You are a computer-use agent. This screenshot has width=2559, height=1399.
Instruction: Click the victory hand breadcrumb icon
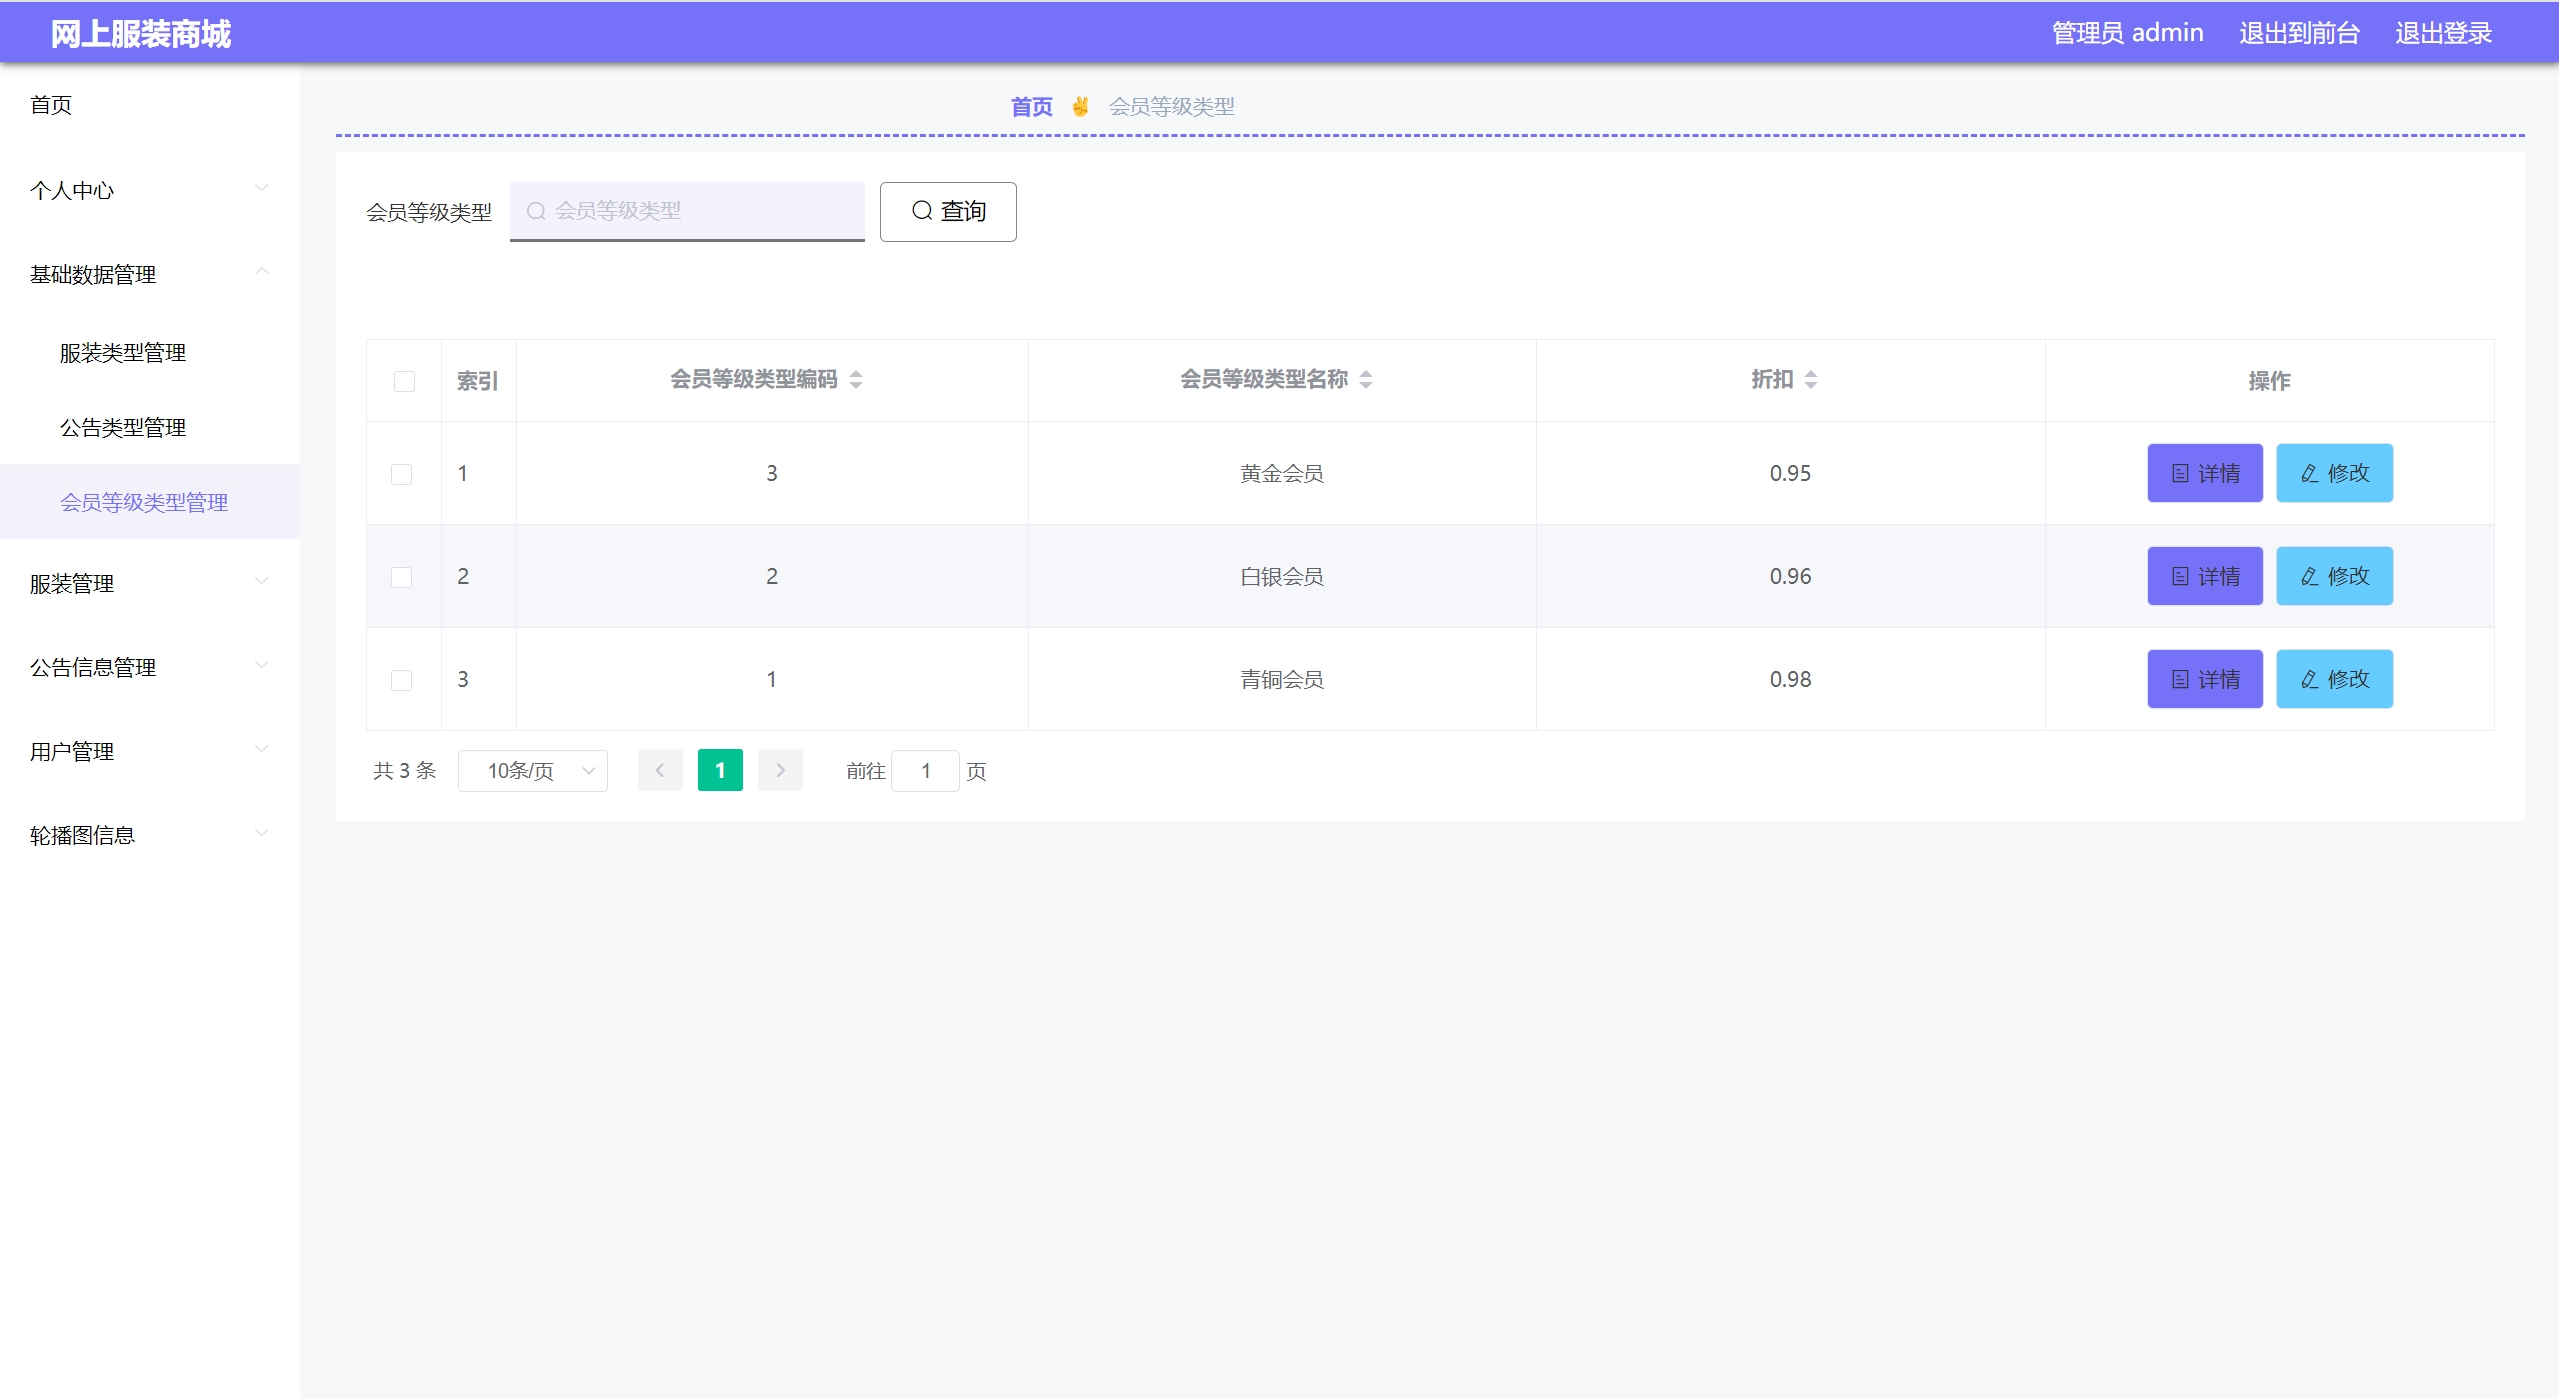[x=1080, y=106]
